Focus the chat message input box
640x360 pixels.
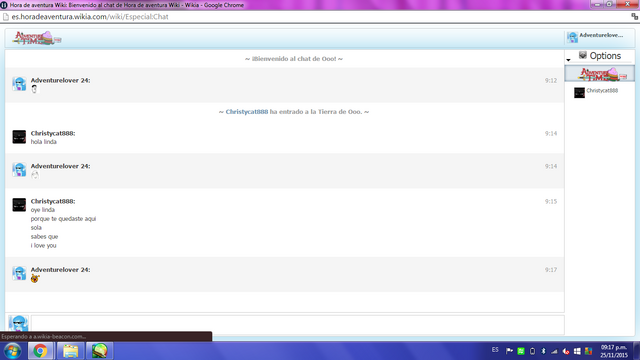click(298, 325)
